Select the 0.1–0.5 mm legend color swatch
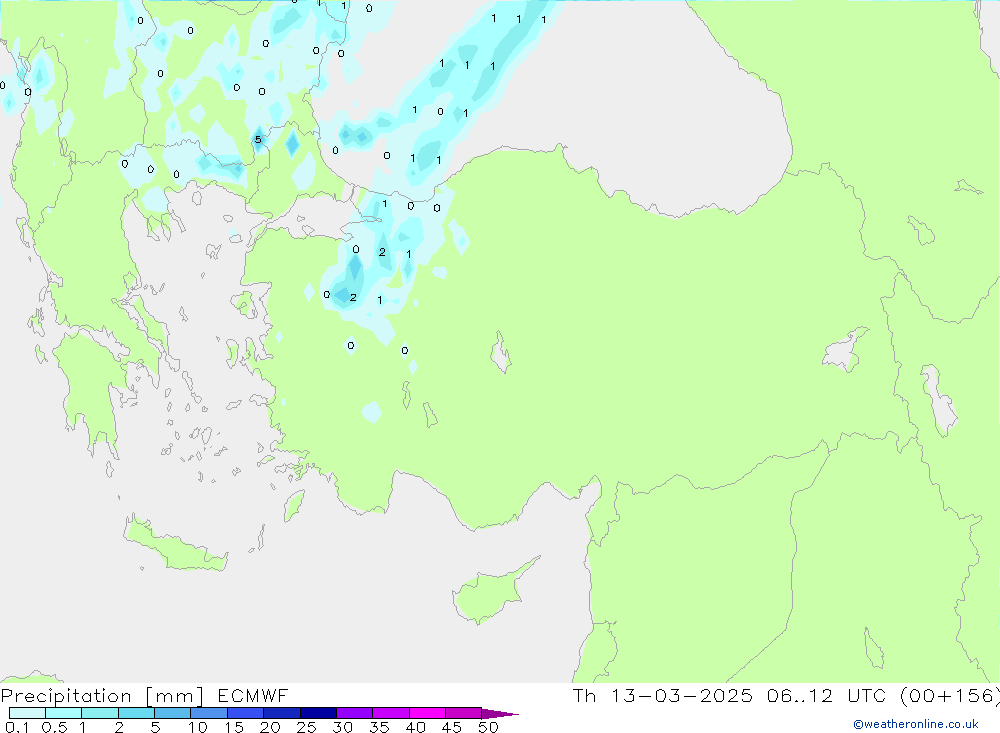The height and width of the screenshot is (733, 1000). (x=27, y=713)
